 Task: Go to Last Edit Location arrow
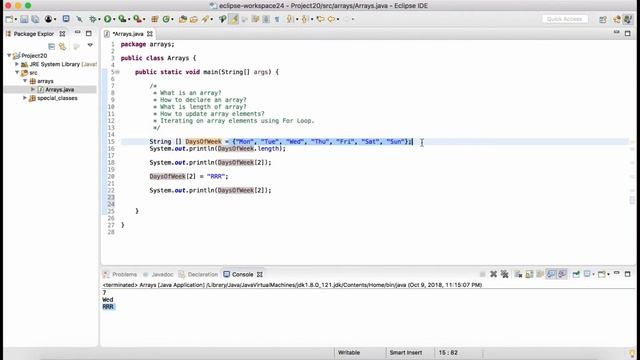(320, 19)
